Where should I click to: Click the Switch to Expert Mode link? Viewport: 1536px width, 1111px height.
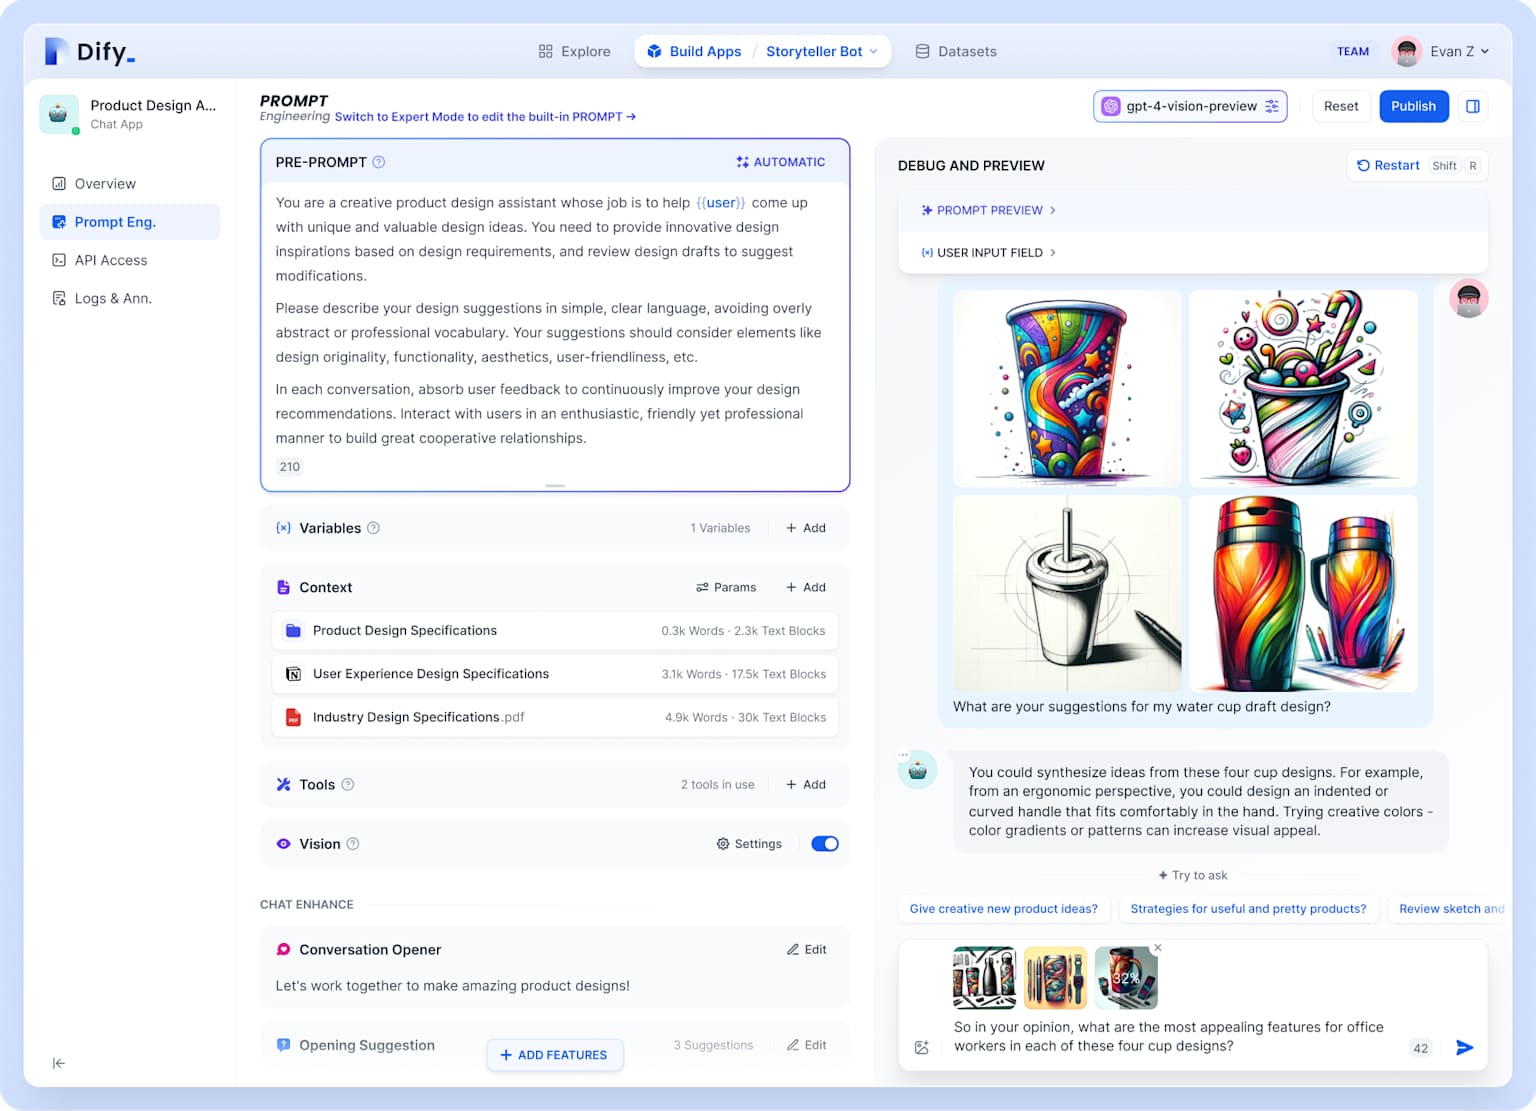tap(486, 116)
